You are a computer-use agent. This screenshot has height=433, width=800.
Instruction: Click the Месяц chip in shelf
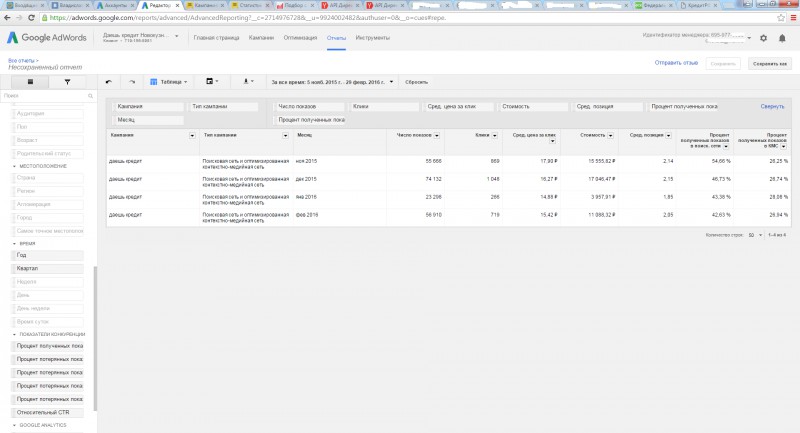(149, 120)
